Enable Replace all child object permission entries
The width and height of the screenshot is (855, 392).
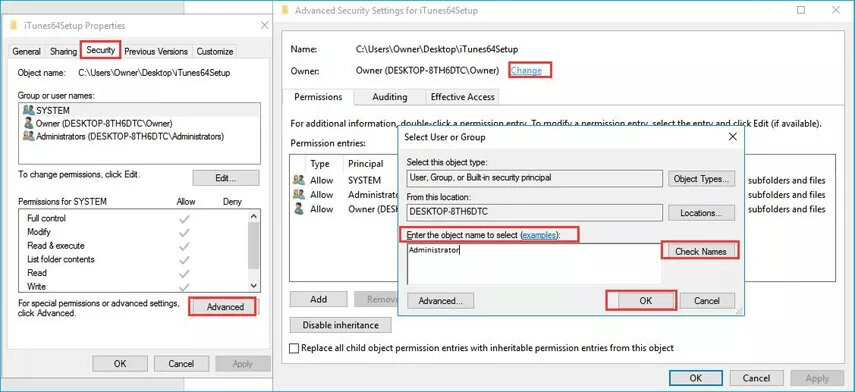click(294, 348)
